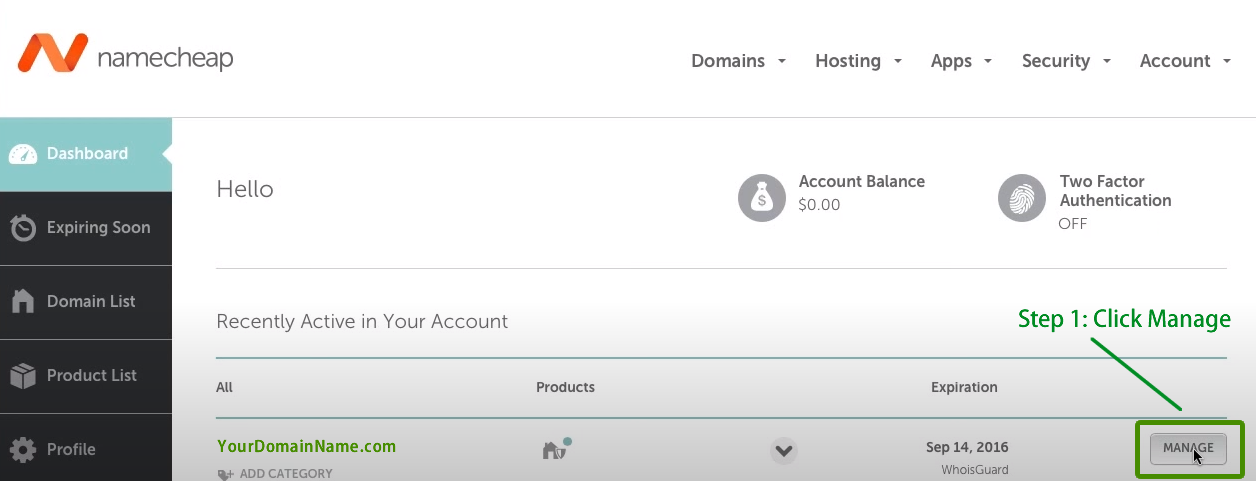Open the YourDomainName.com link

[306, 446]
